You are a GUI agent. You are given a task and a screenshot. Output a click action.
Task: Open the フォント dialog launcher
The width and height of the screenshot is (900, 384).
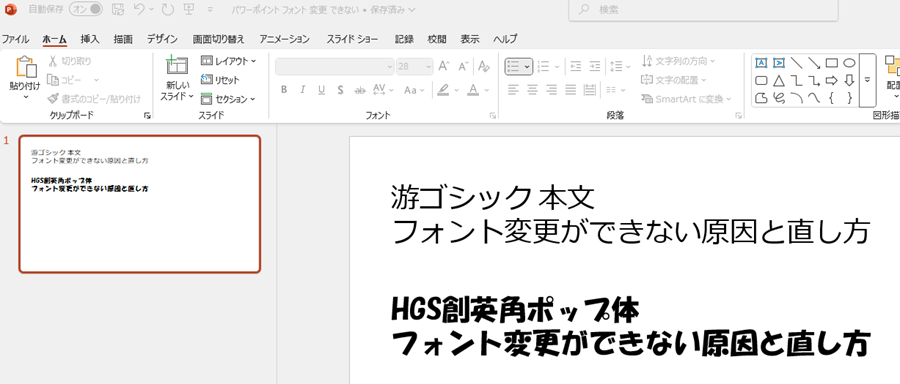click(492, 116)
